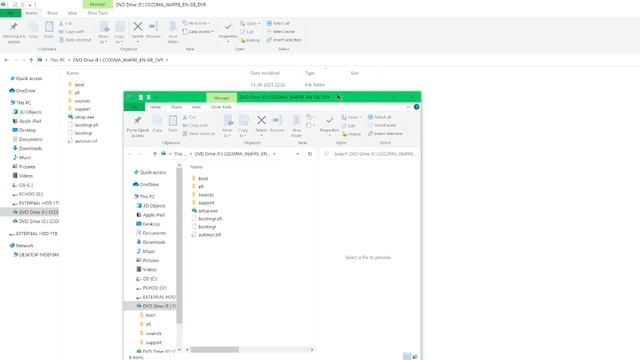
Task: Open Delete dropdown arrow in front window
Action: [x=261, y=136]
